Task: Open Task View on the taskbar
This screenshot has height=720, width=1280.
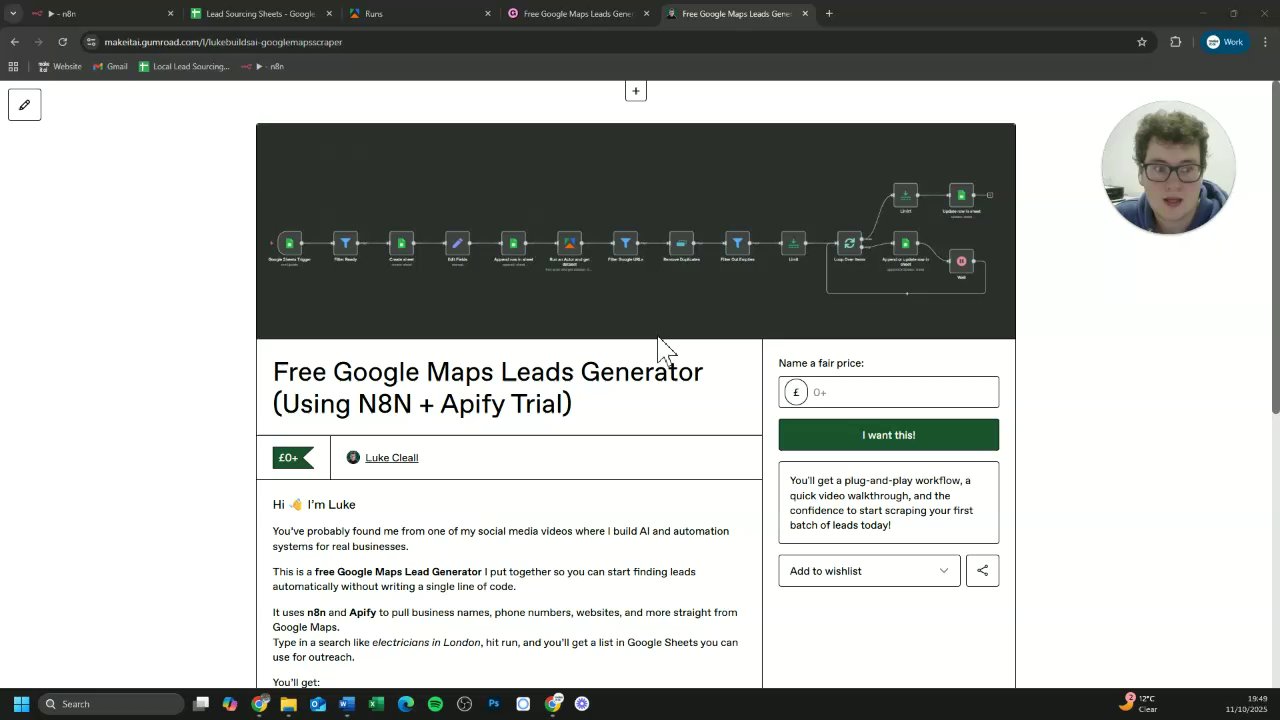Action: pyautogui.click(x=201, y=704)
